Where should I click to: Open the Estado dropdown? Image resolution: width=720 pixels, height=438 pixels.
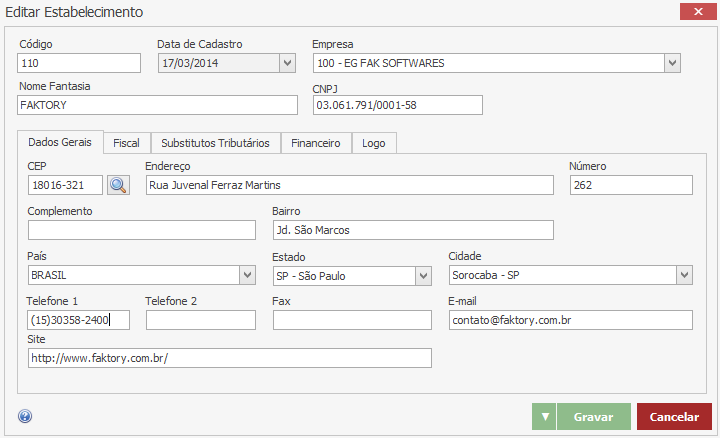(x=423, y=275)
